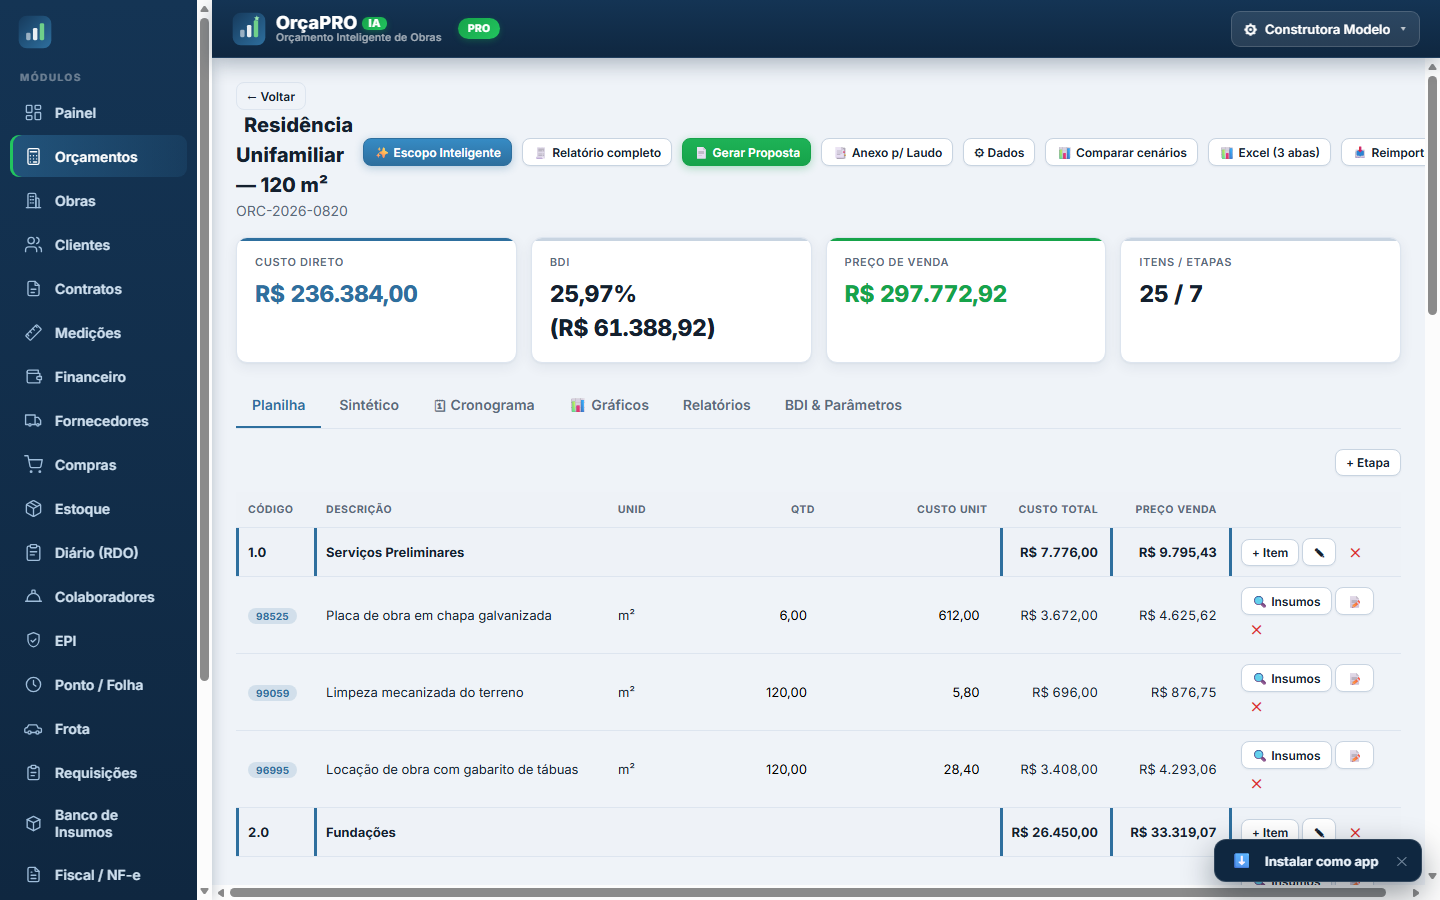
Task: Remove the Serviços Preliminares stage with red X
Action: click(1355, 553)
